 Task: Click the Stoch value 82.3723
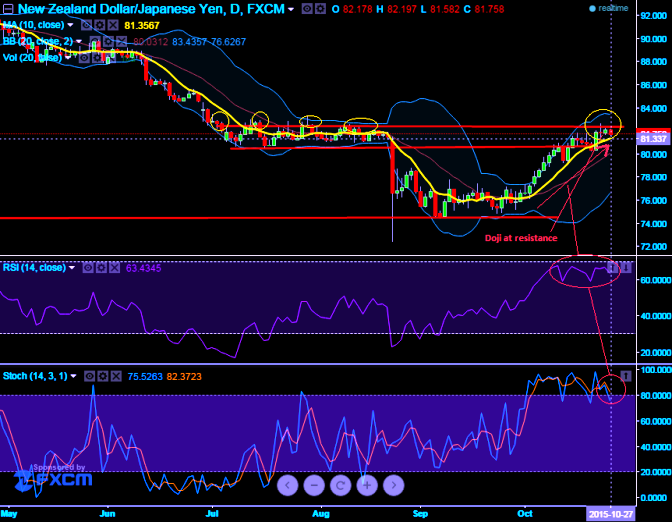(x=184, y=377)
